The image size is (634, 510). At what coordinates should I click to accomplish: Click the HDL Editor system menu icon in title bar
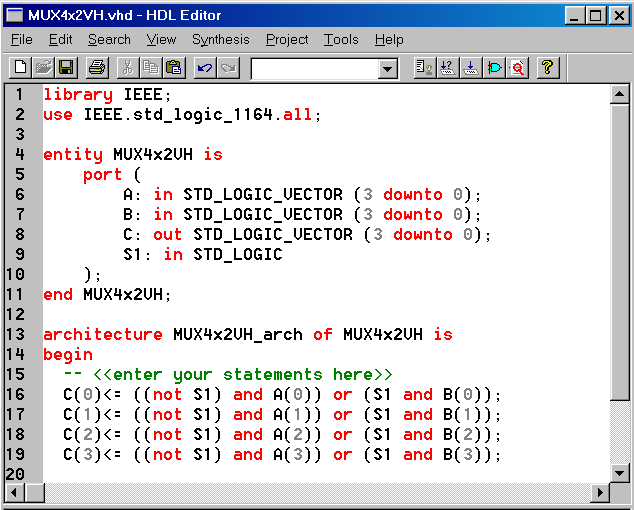14,15
